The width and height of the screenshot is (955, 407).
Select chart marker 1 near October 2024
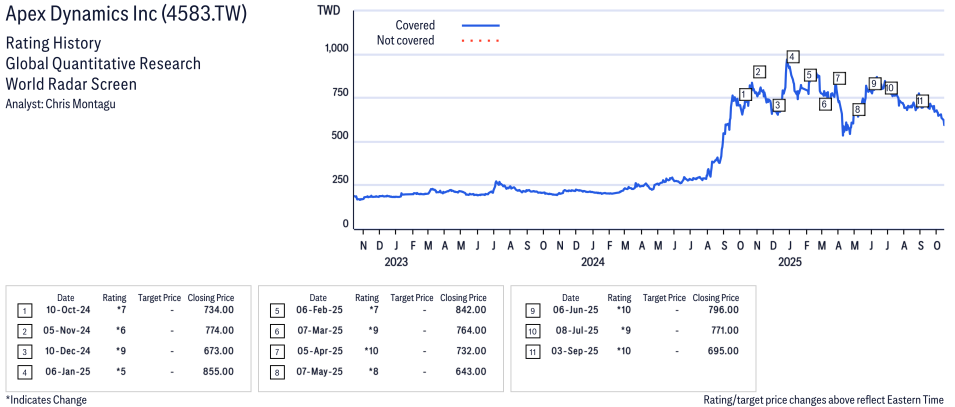point(744,95)
